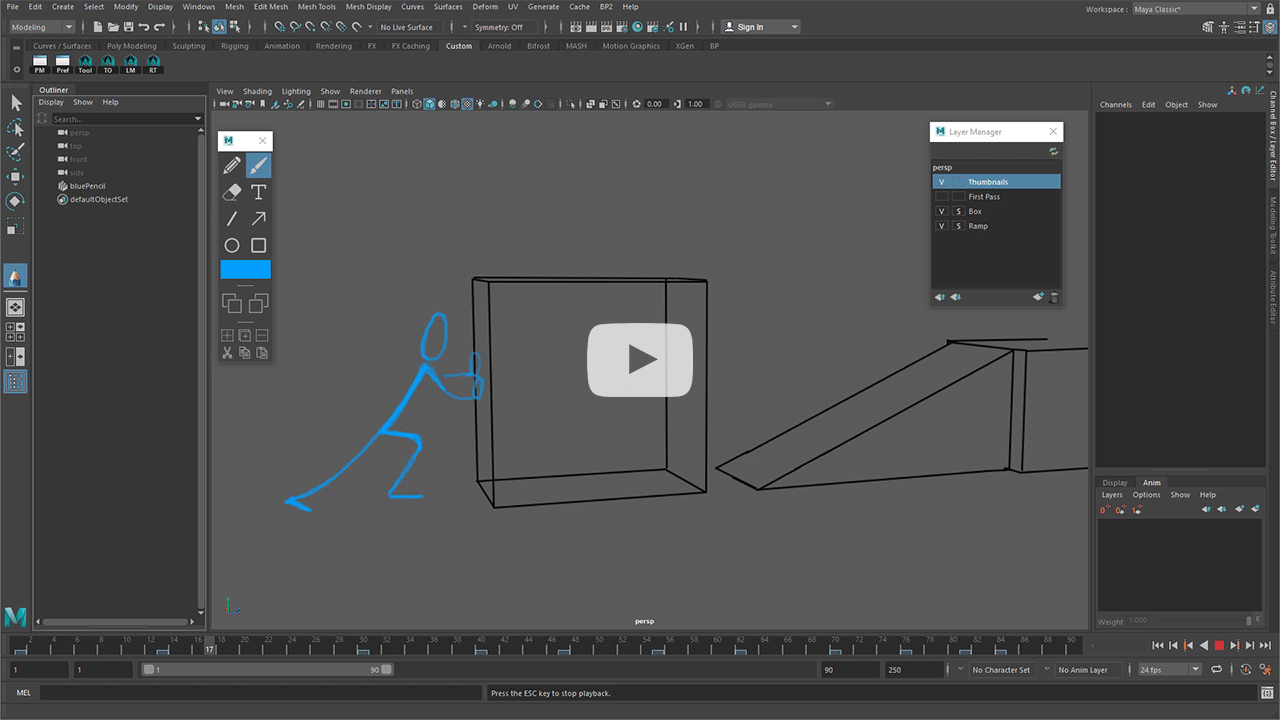The image size is (1280, 720).
Task: Click the blue color swatch
Action: tap(245, 270)
